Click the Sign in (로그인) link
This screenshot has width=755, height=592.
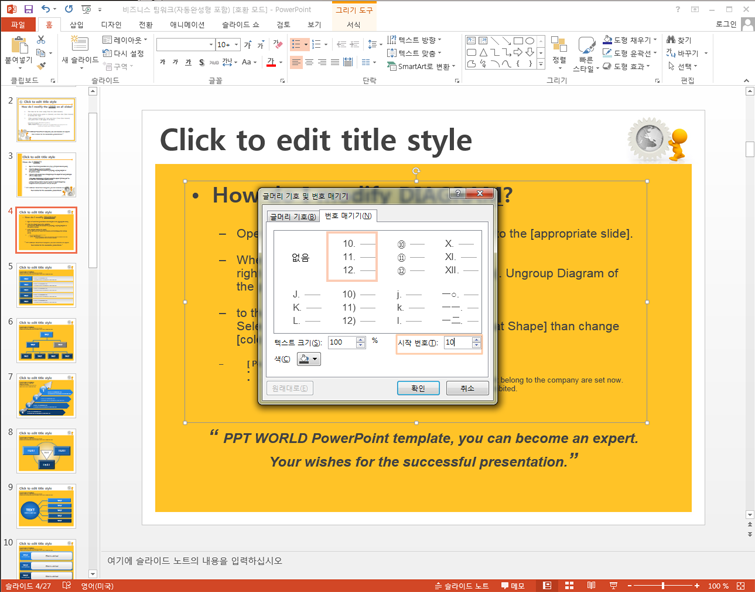coord(726,24)
